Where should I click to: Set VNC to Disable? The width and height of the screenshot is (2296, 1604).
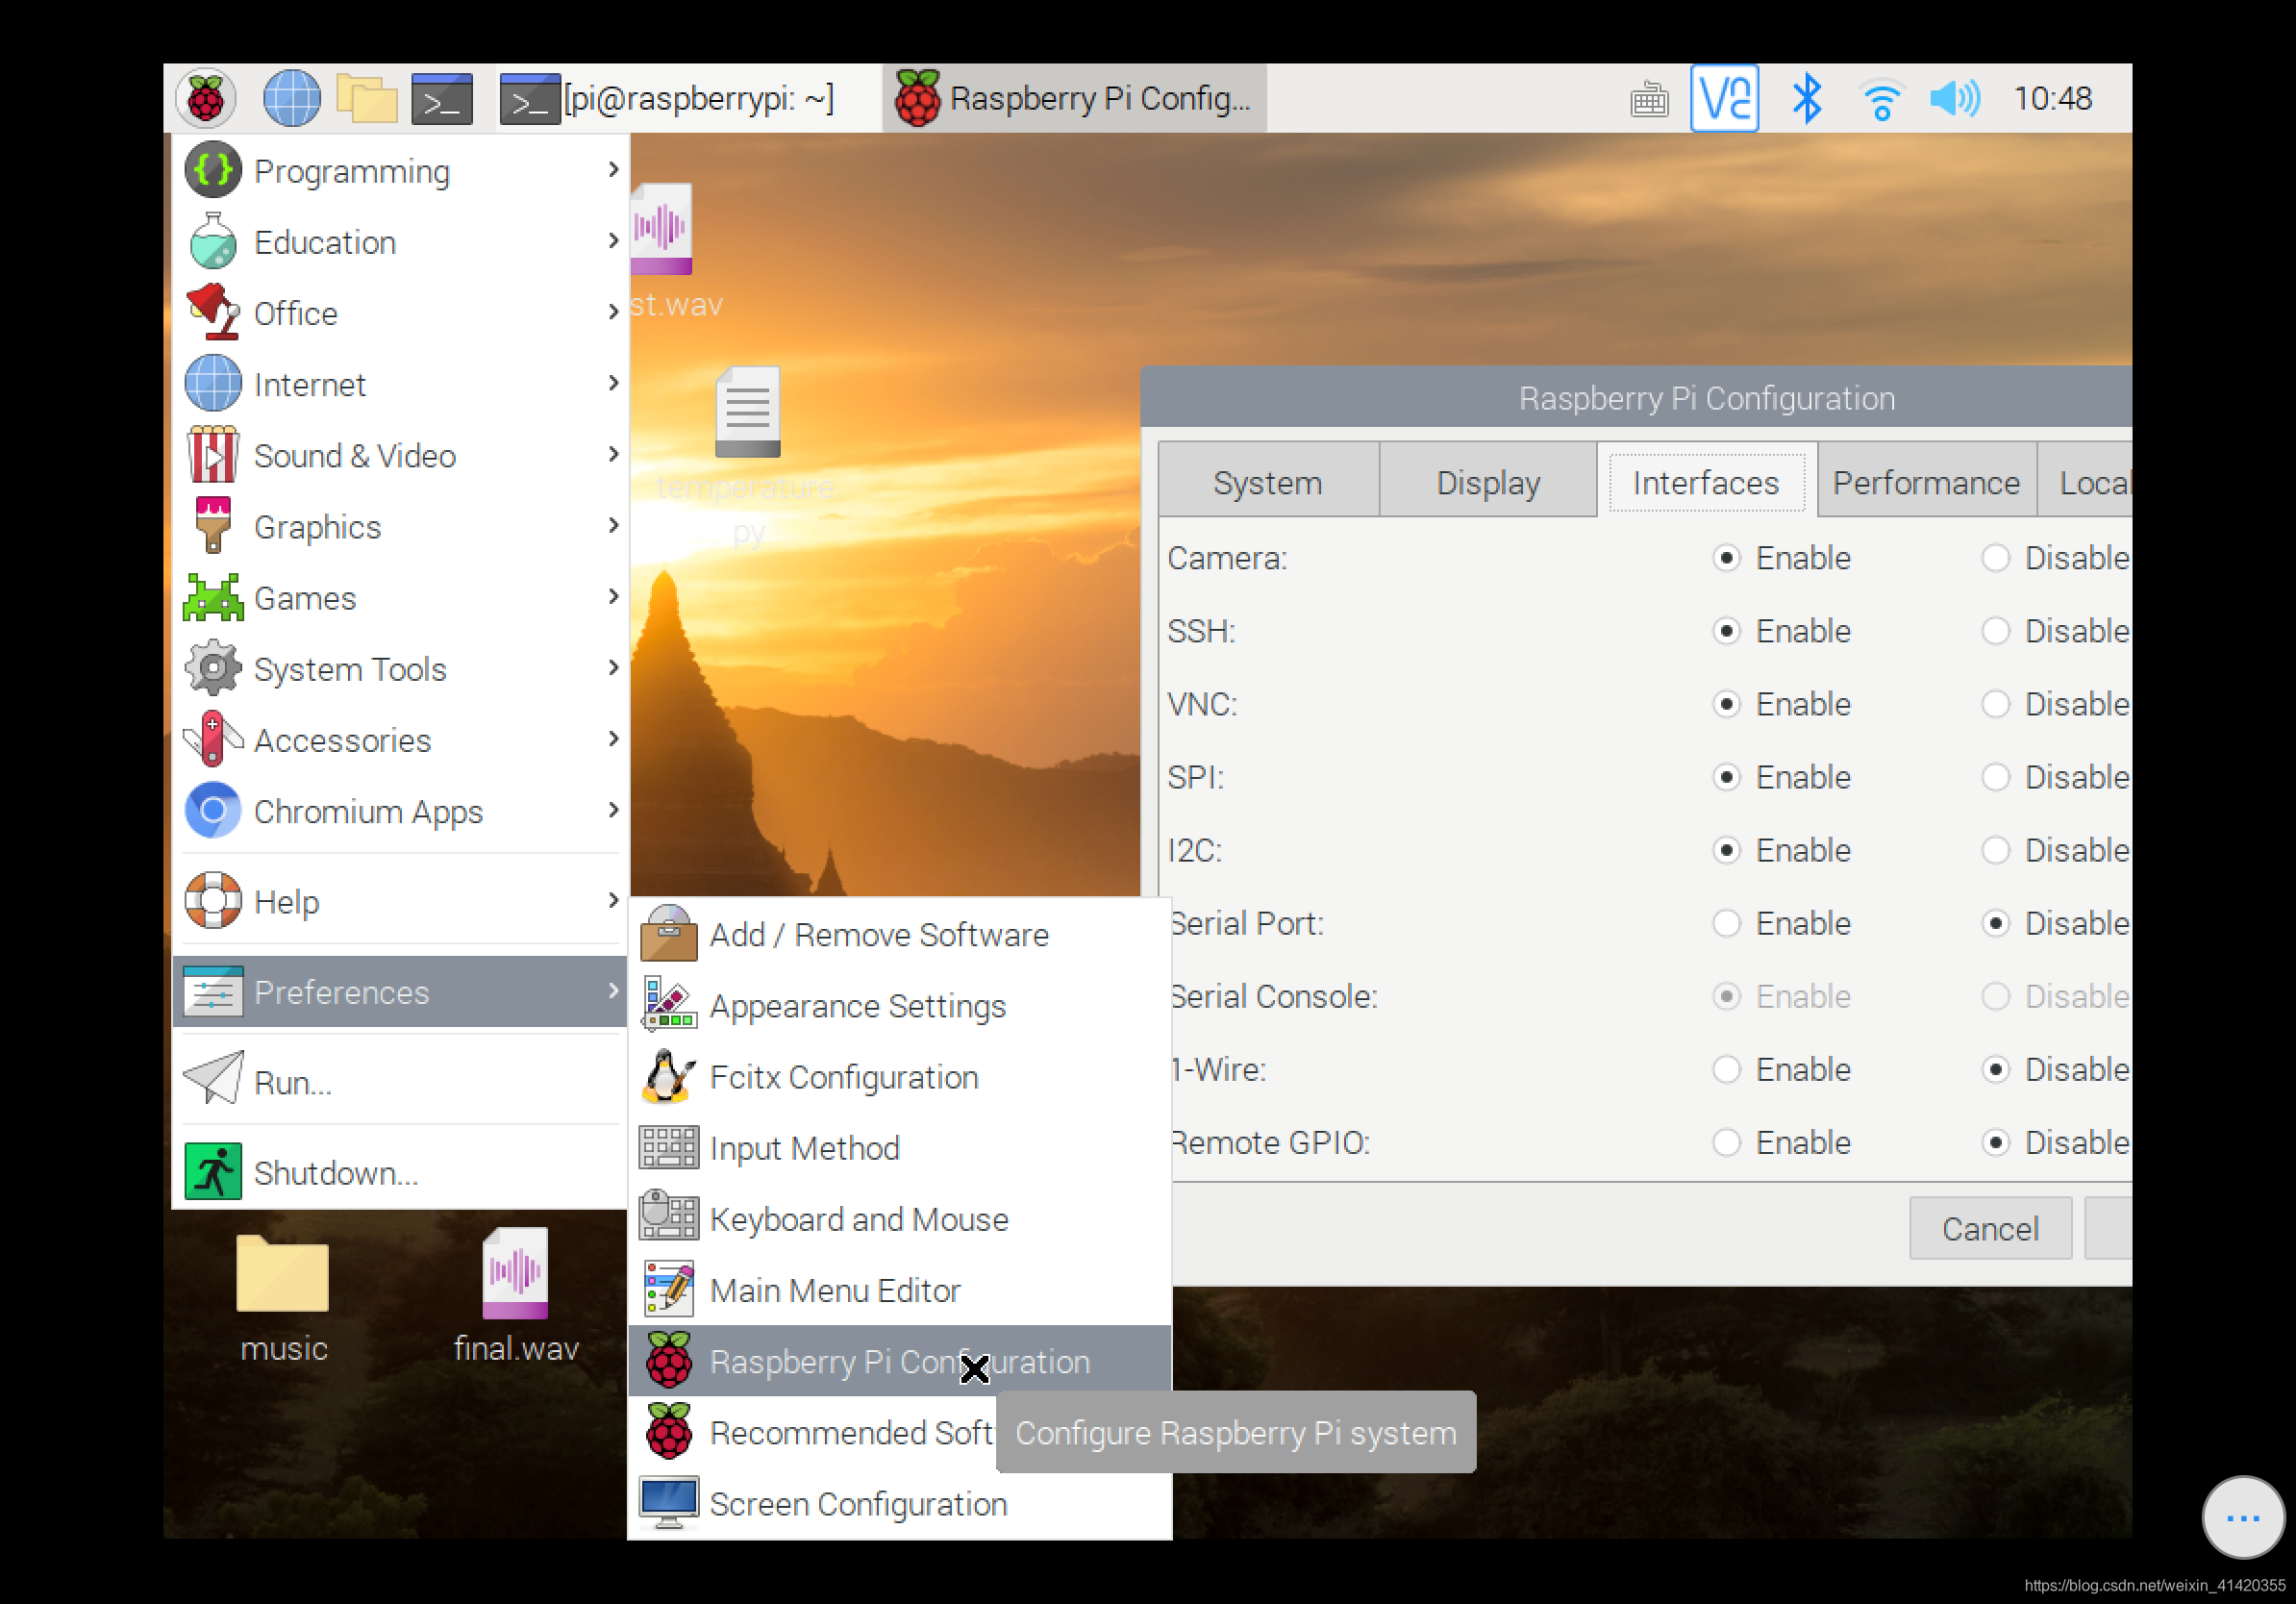[x=1995, y=703]
